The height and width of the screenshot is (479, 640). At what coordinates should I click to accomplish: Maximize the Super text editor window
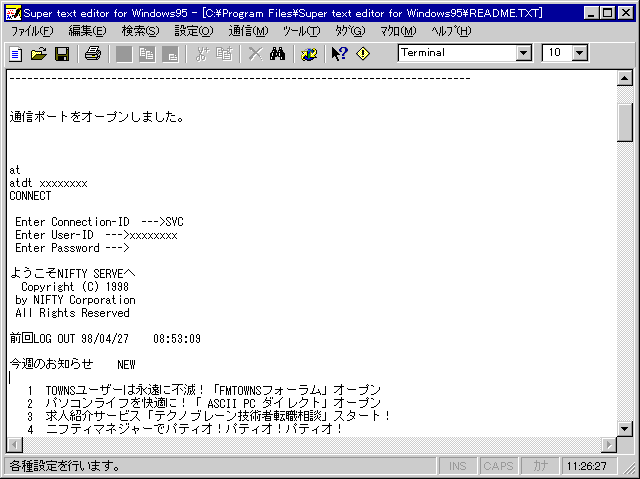pyautogui.click(x=607, y=13)
